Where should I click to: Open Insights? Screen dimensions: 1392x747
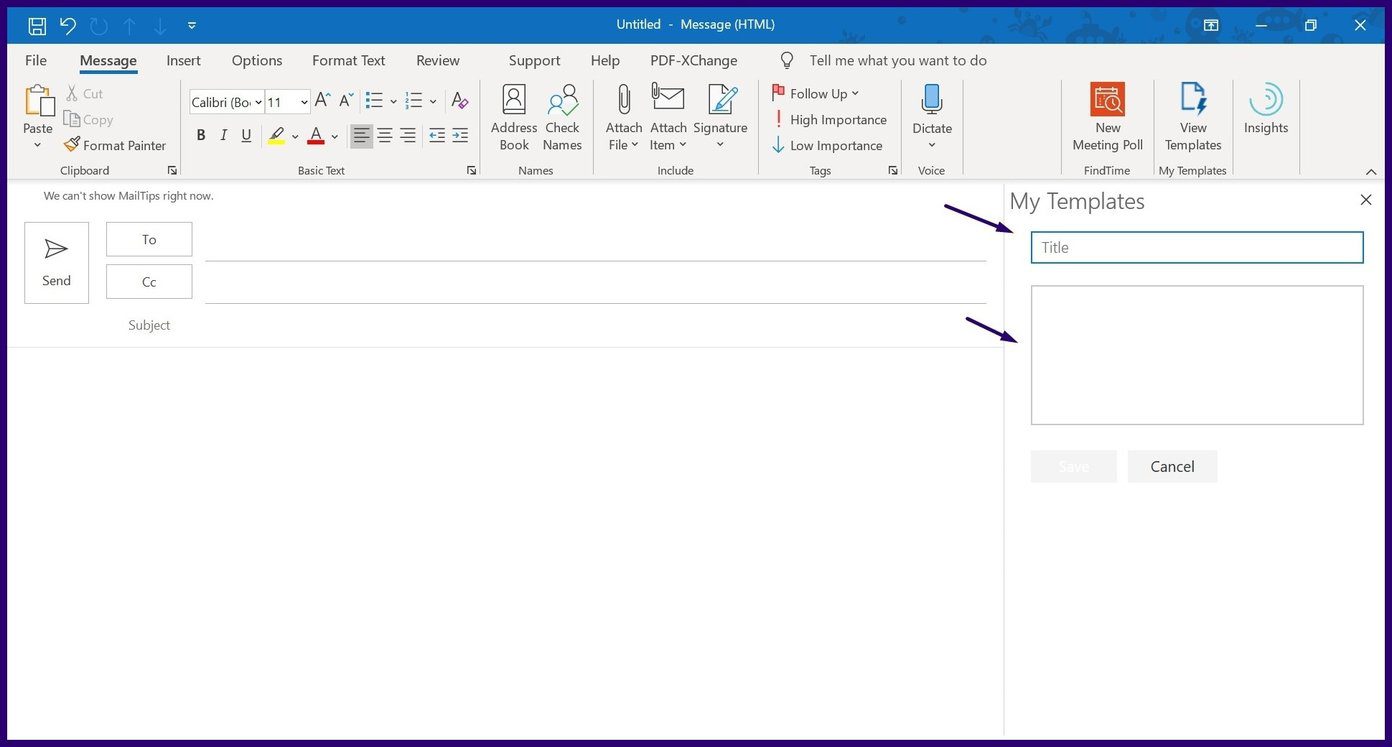(x=1266, y=110)
